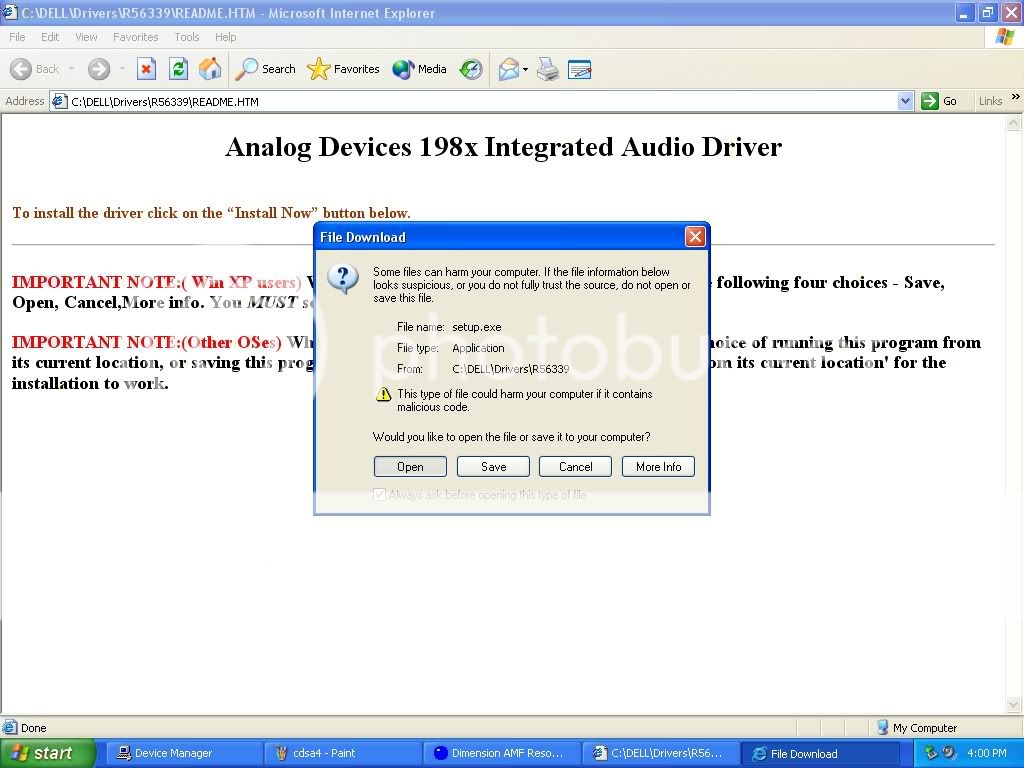
Task: Click the Print icon in toolbar
Action: (547, 69)
